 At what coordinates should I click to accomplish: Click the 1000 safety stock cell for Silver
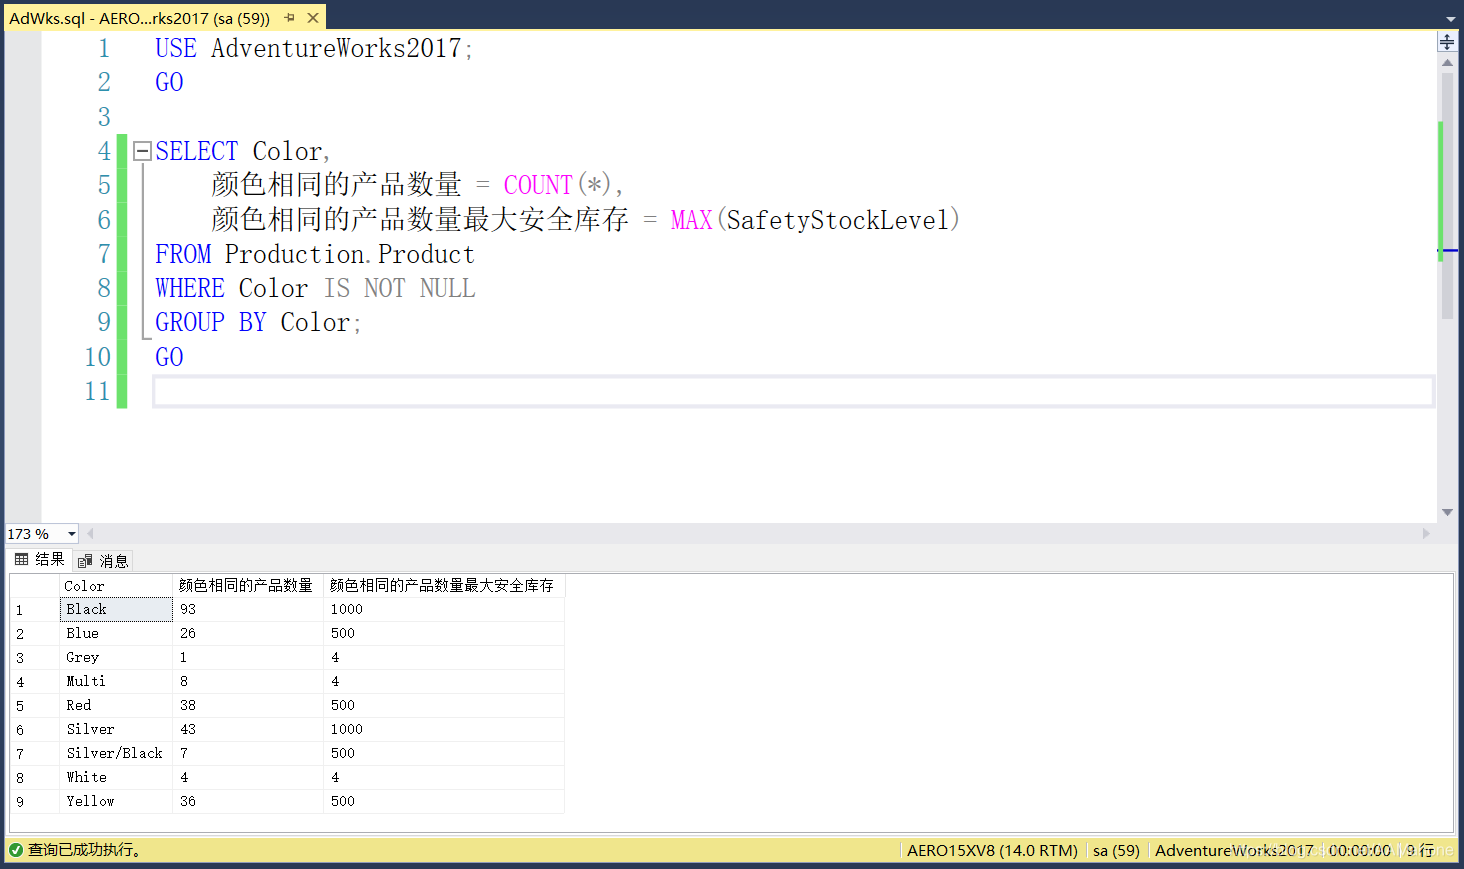coord(444,729)
